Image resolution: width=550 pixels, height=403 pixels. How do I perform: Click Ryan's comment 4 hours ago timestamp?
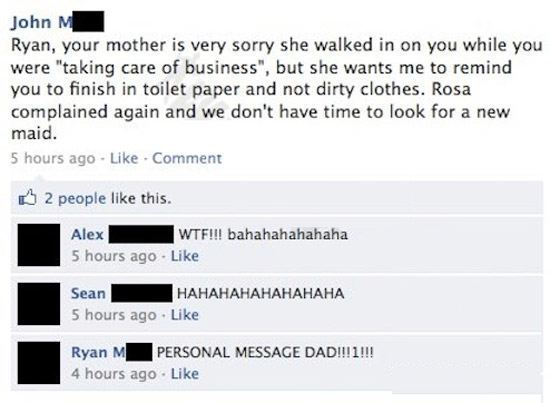tap(114, 374)
